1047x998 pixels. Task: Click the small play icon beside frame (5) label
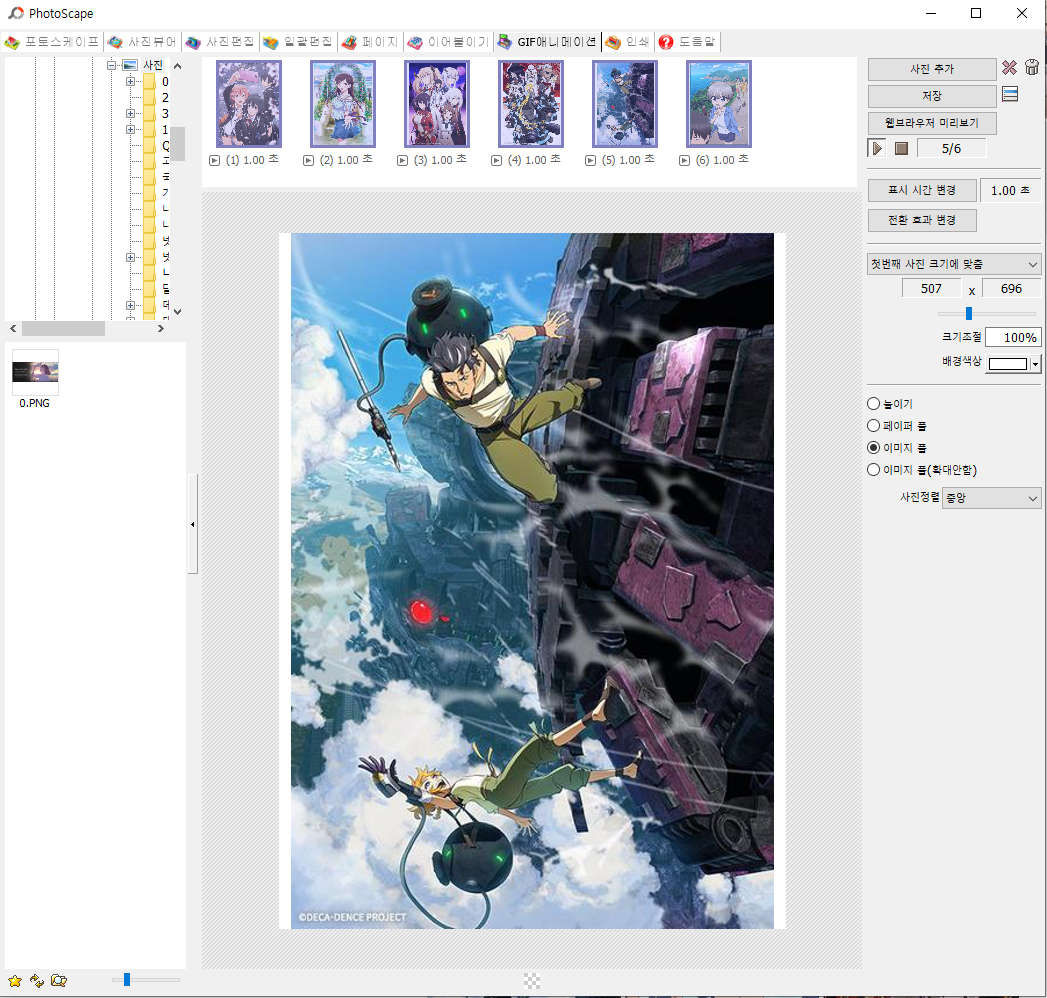(590, 161)
